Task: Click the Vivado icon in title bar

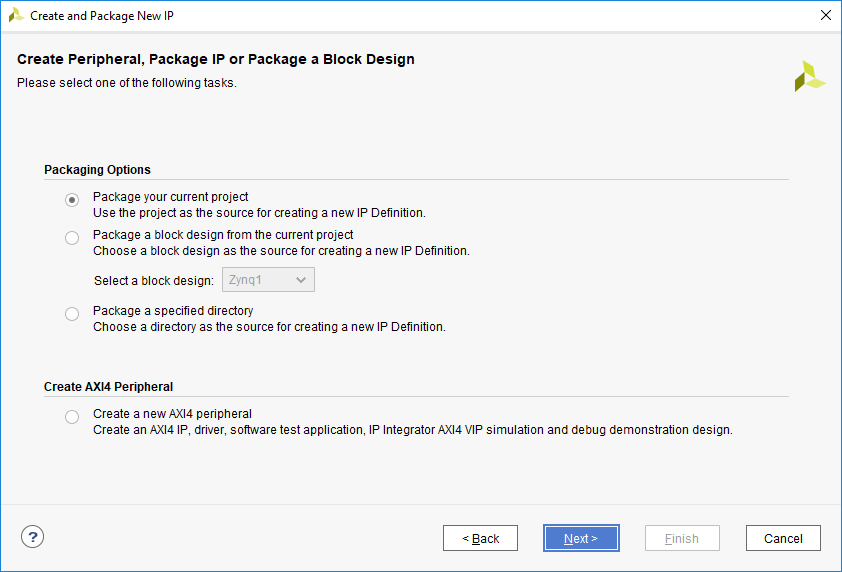Action: [x=16, y=15]
